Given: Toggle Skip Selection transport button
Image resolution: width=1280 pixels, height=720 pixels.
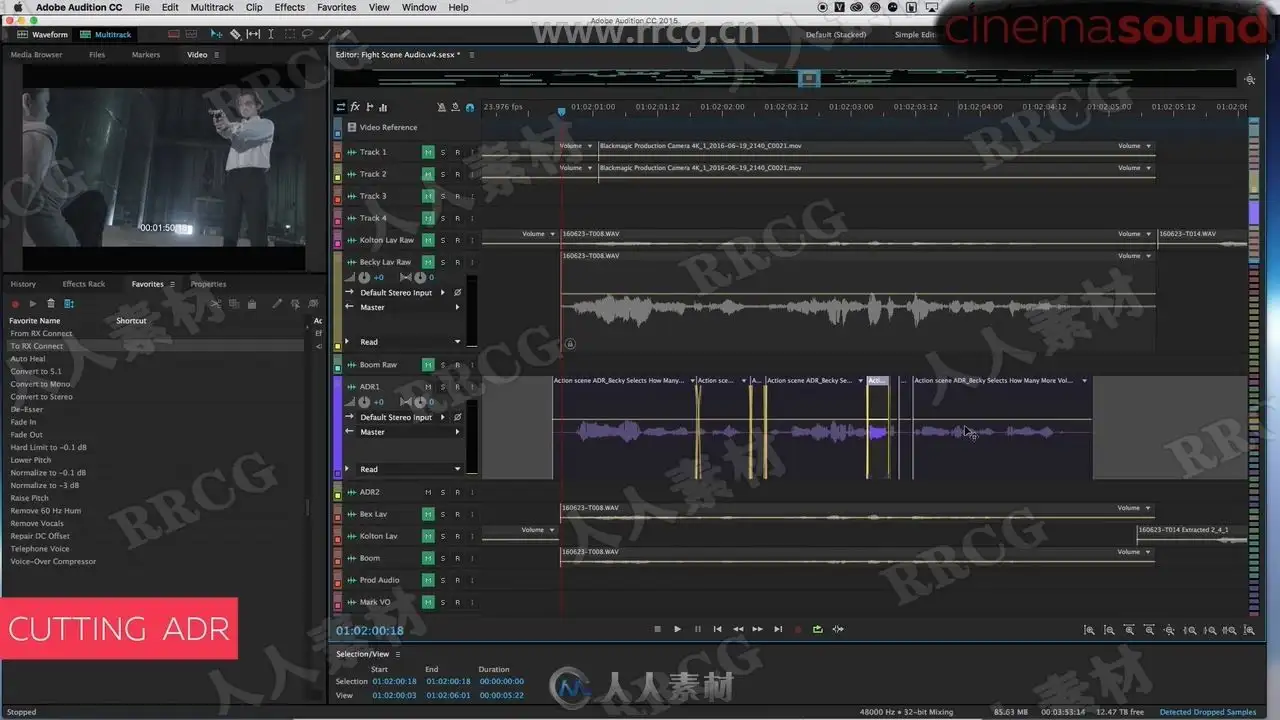Looking at the screenshot, I should [x=838, y=629].
